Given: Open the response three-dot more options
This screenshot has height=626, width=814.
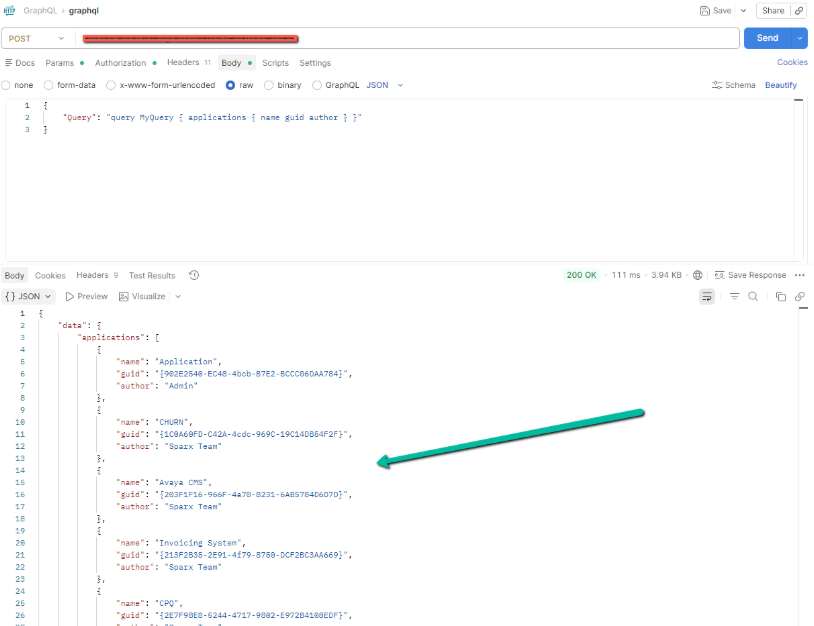Looking at the screenshot, I should [x=799, y=275].
